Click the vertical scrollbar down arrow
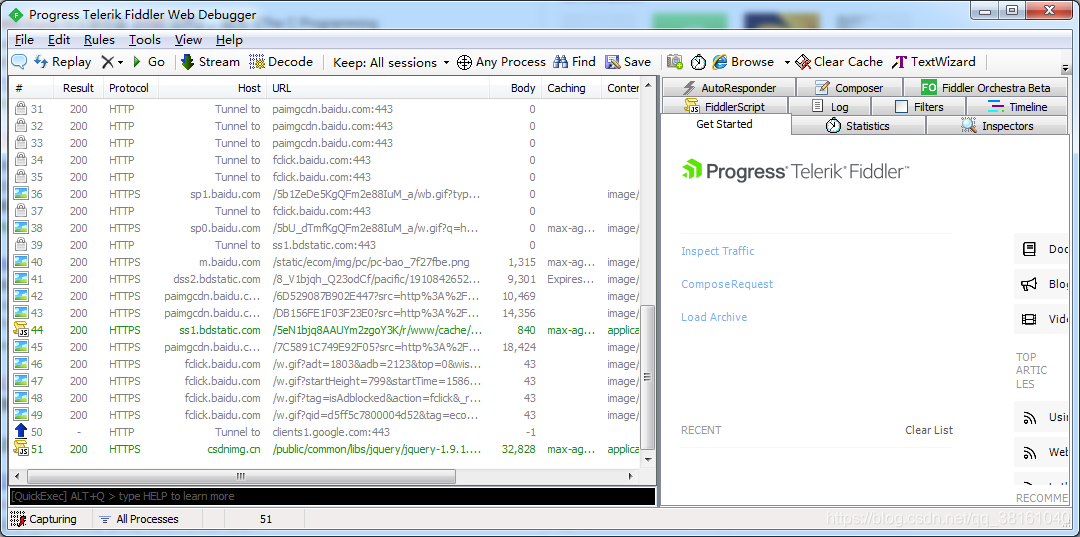This screenshot has height=537, width=1080. click(x=647, y=459)
